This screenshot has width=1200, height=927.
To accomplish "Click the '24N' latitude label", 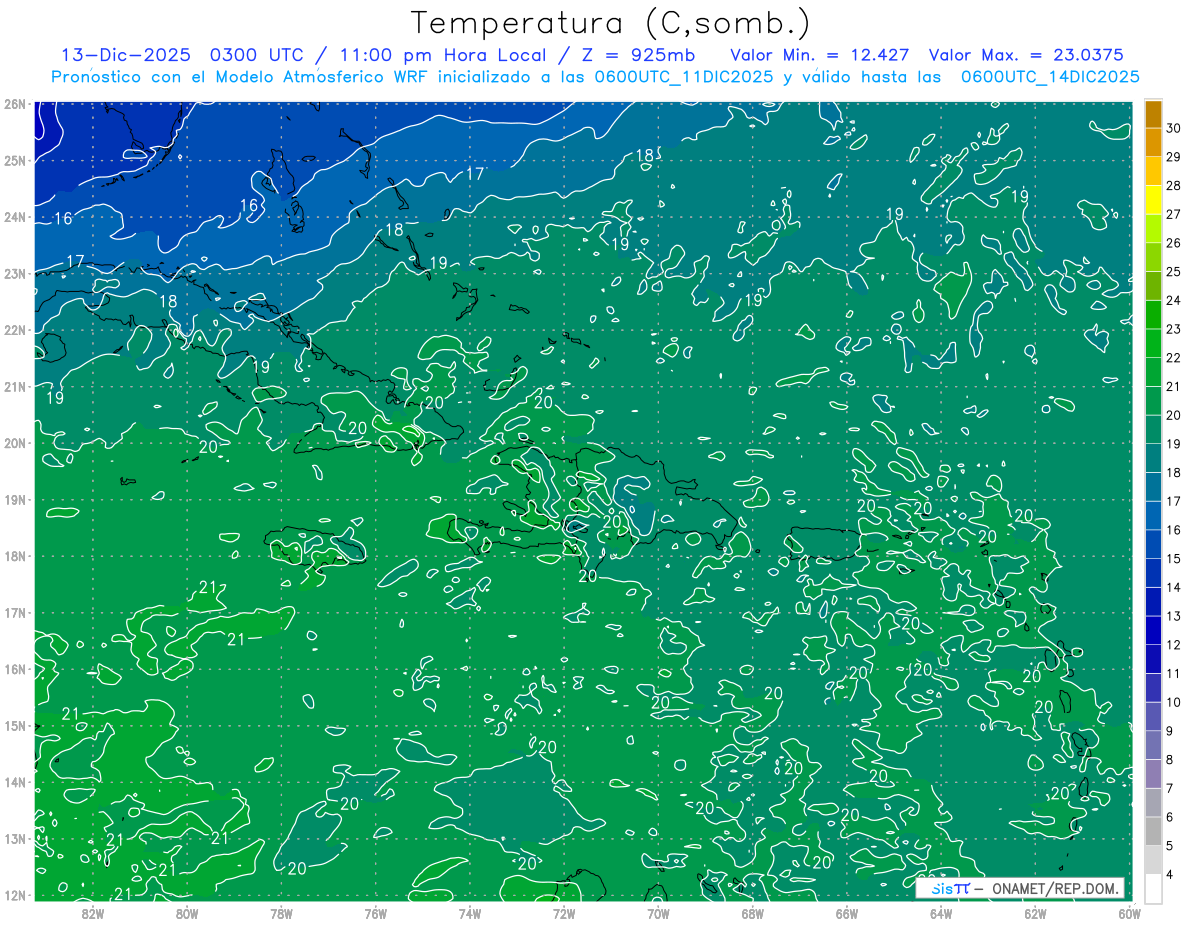I will [14, 217].
